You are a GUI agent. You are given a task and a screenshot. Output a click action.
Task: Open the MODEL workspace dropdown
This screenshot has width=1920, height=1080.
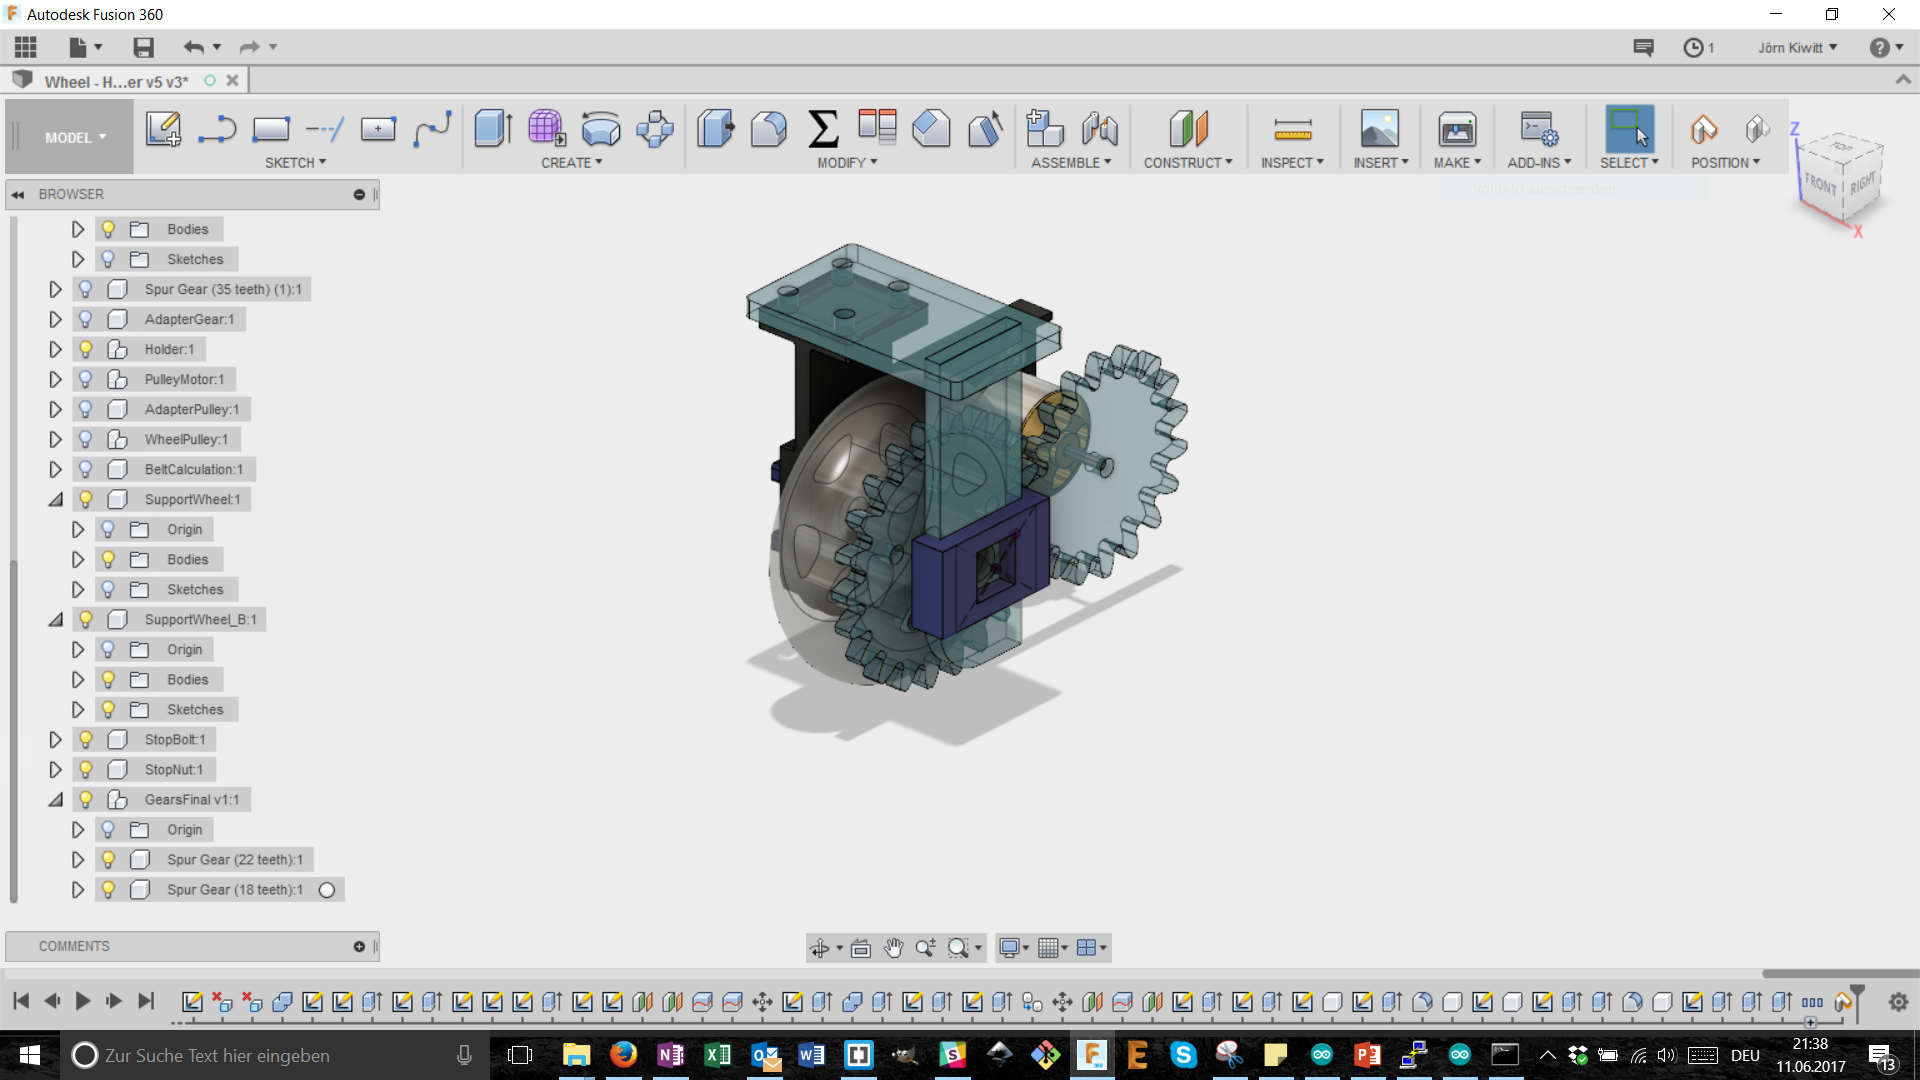pos(74,138)
